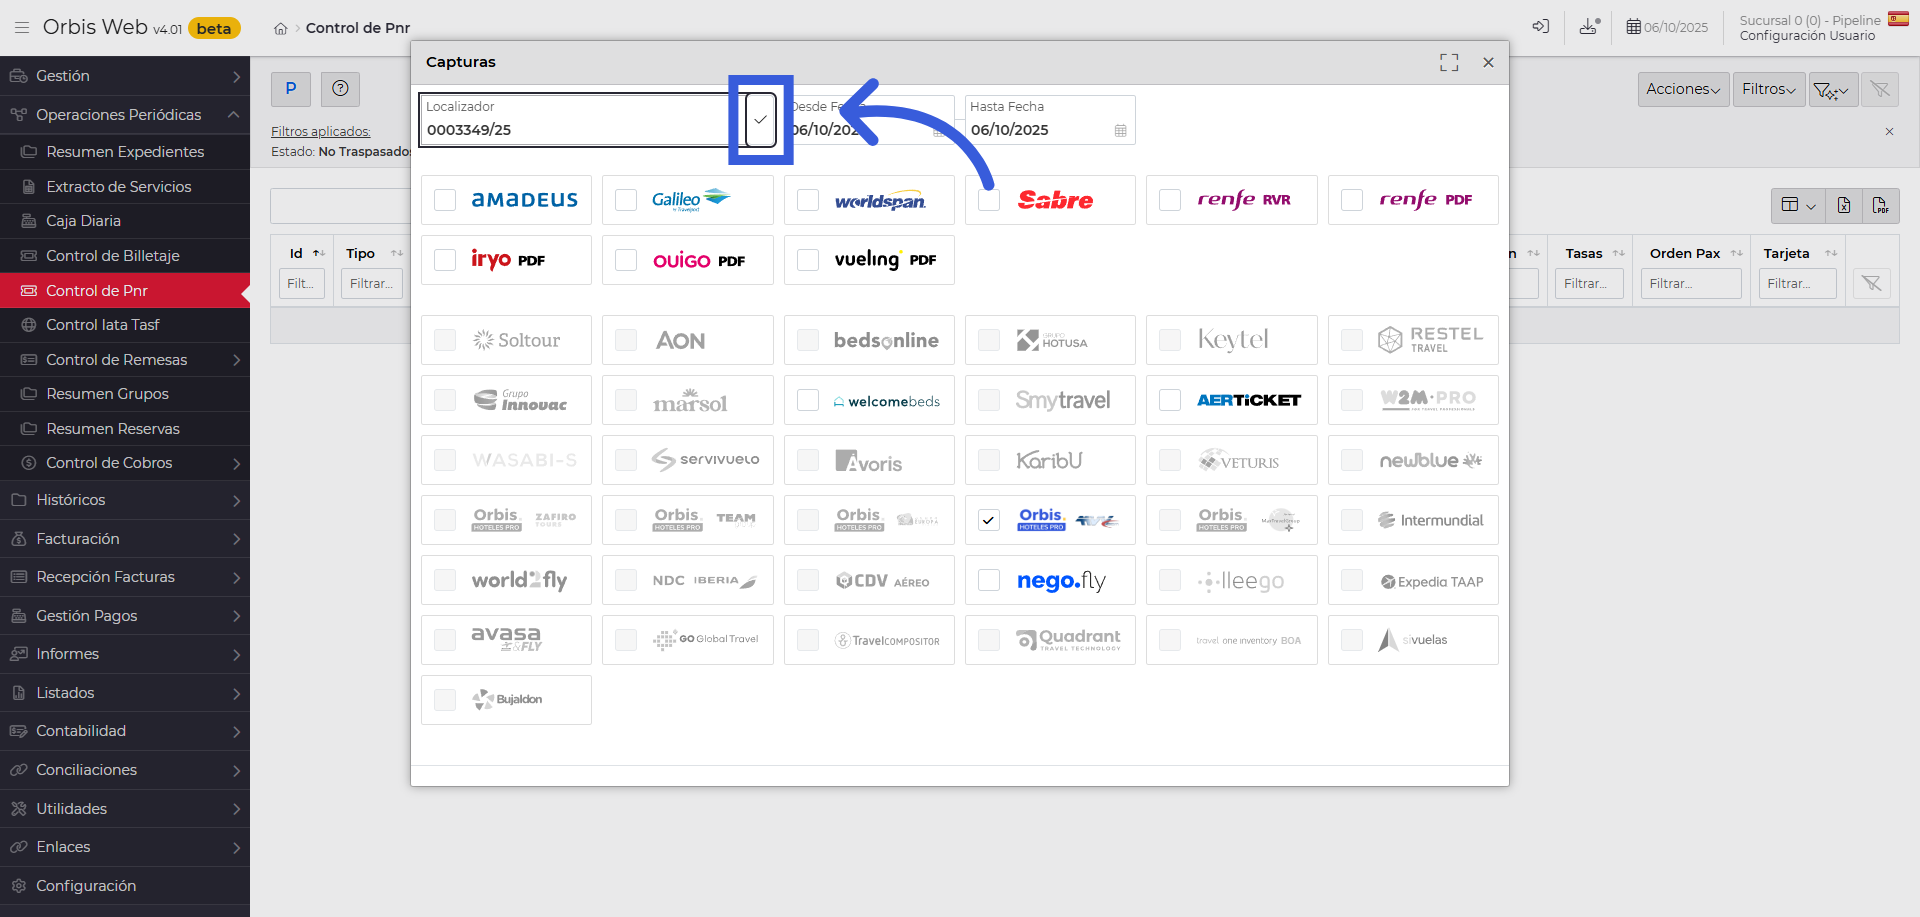Open Resumen Expedientes in the sidebar
1920x917 pixels.
(x=125, y=152)
